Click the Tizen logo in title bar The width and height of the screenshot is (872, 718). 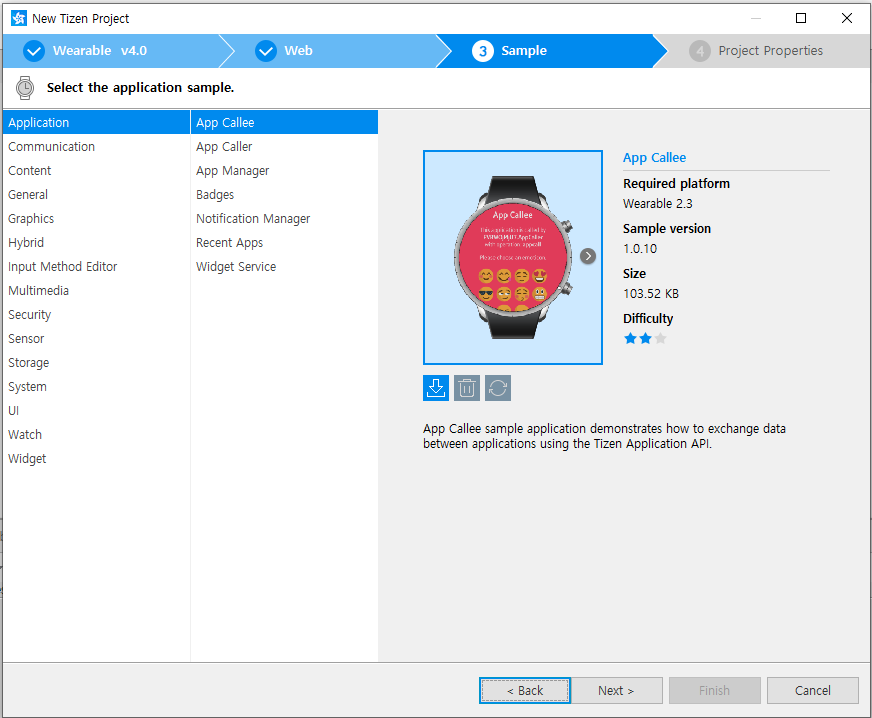(18, 18)
